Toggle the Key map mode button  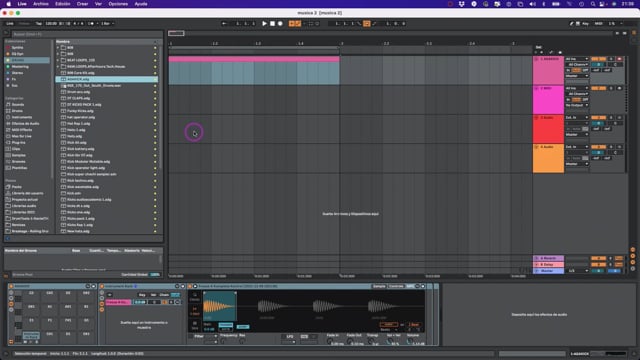[x=585, y=24]
